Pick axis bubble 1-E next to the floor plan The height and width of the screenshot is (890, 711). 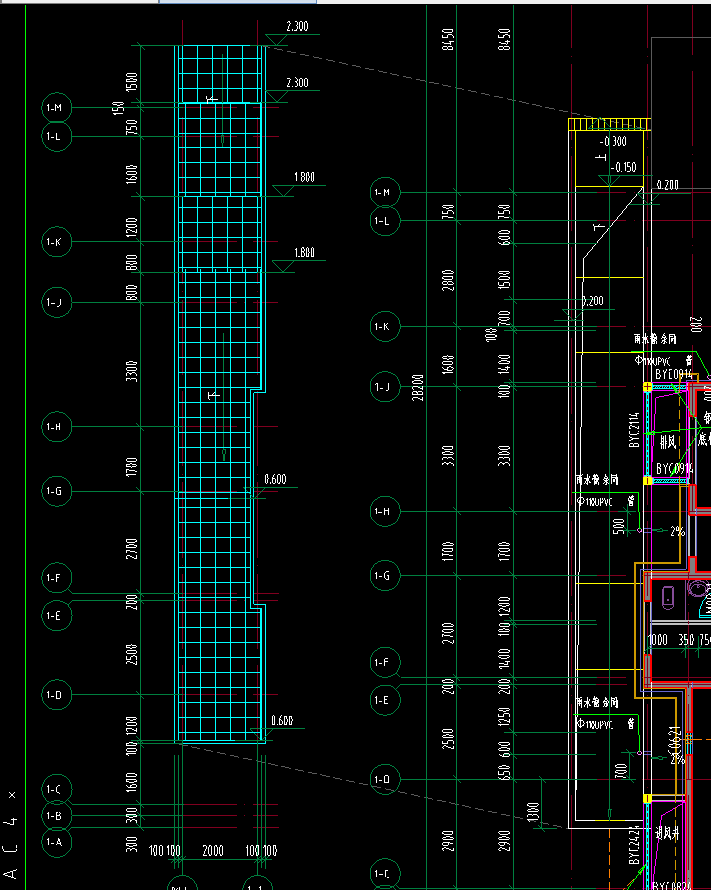(385, 700)
